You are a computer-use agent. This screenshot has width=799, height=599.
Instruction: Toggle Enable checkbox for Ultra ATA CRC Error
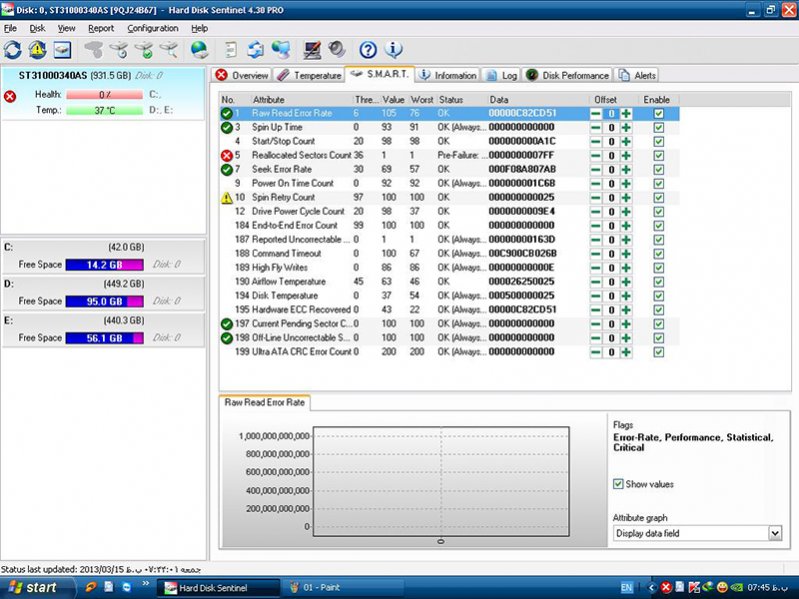pyautogui.click(x=658, y=352)
